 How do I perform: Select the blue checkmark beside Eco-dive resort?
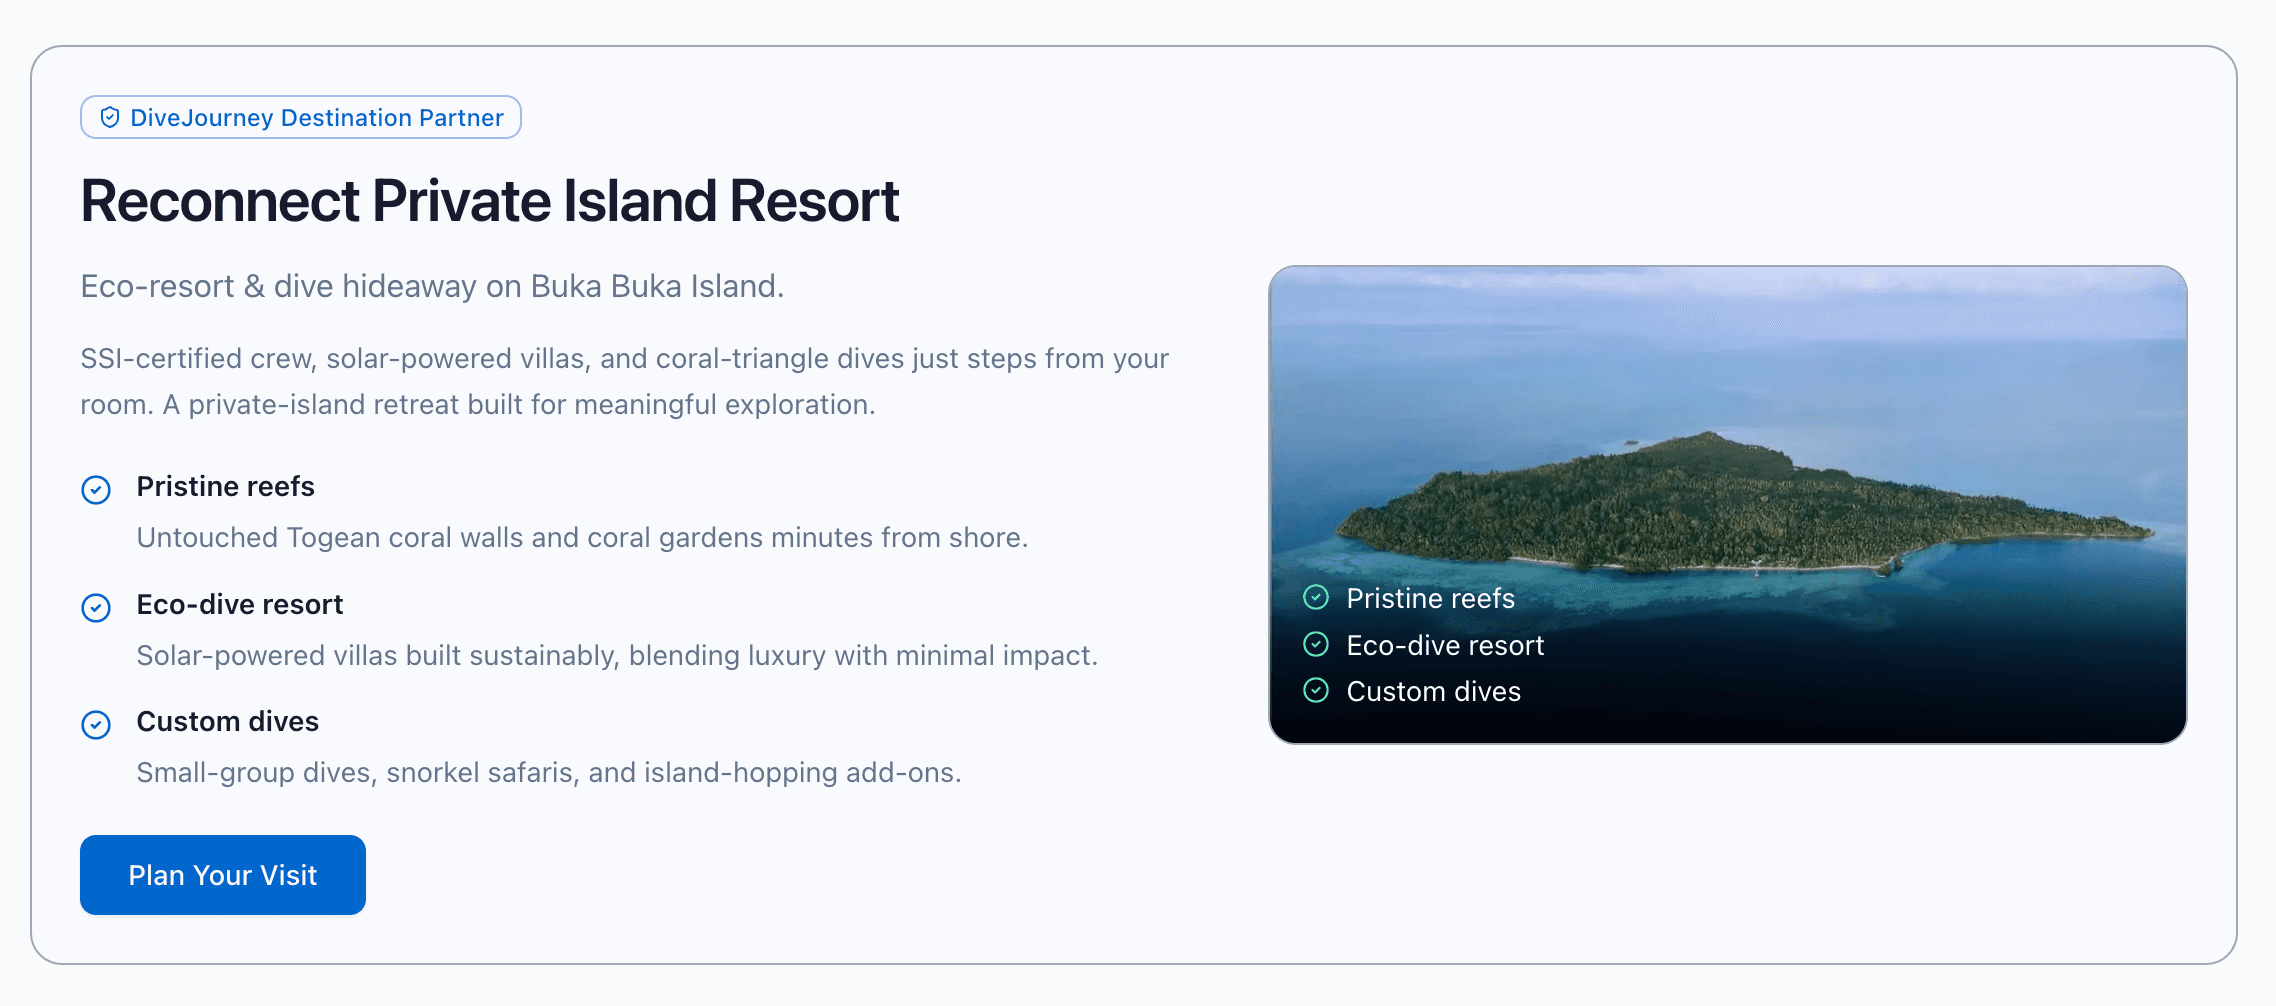click(x=96, y=608)
